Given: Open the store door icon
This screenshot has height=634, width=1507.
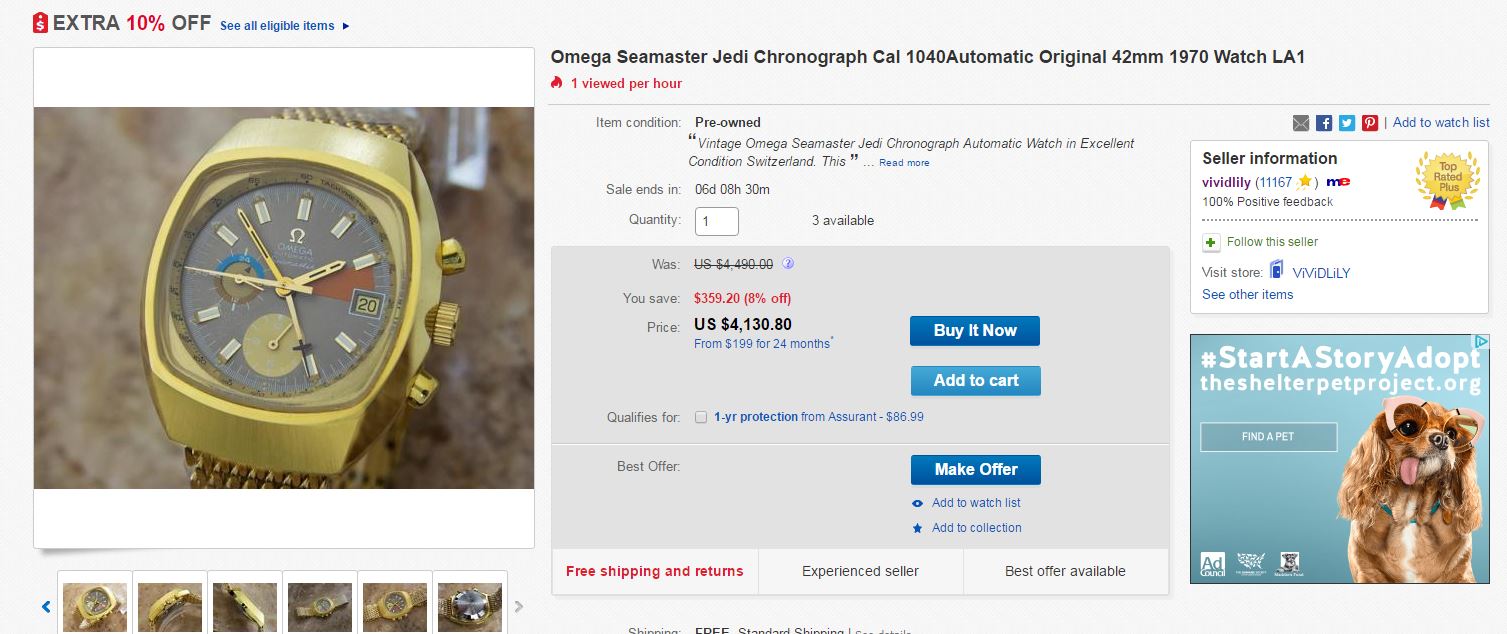Looking at the screenshot, I should click(1276, 270).
